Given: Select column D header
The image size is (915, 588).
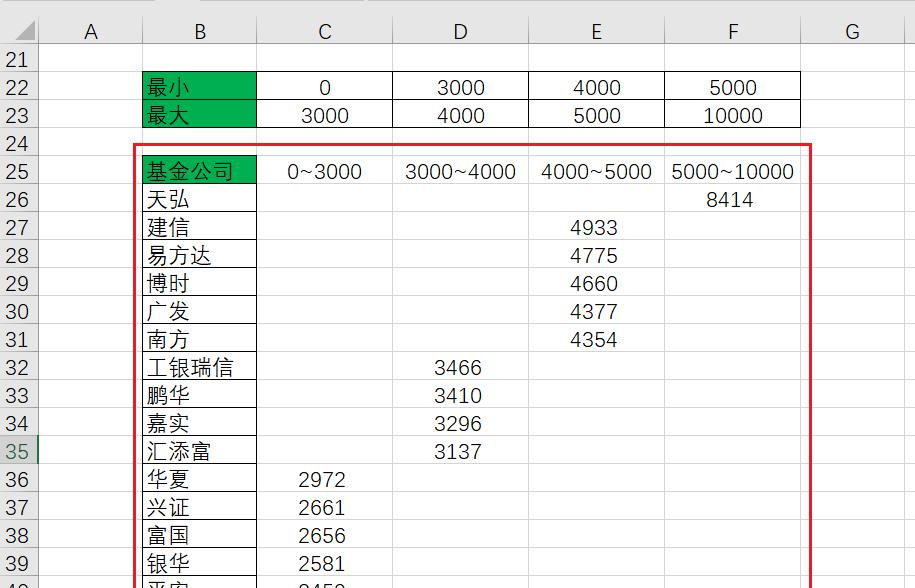Looking at the screenshot, I should click(x=460, y=31).
